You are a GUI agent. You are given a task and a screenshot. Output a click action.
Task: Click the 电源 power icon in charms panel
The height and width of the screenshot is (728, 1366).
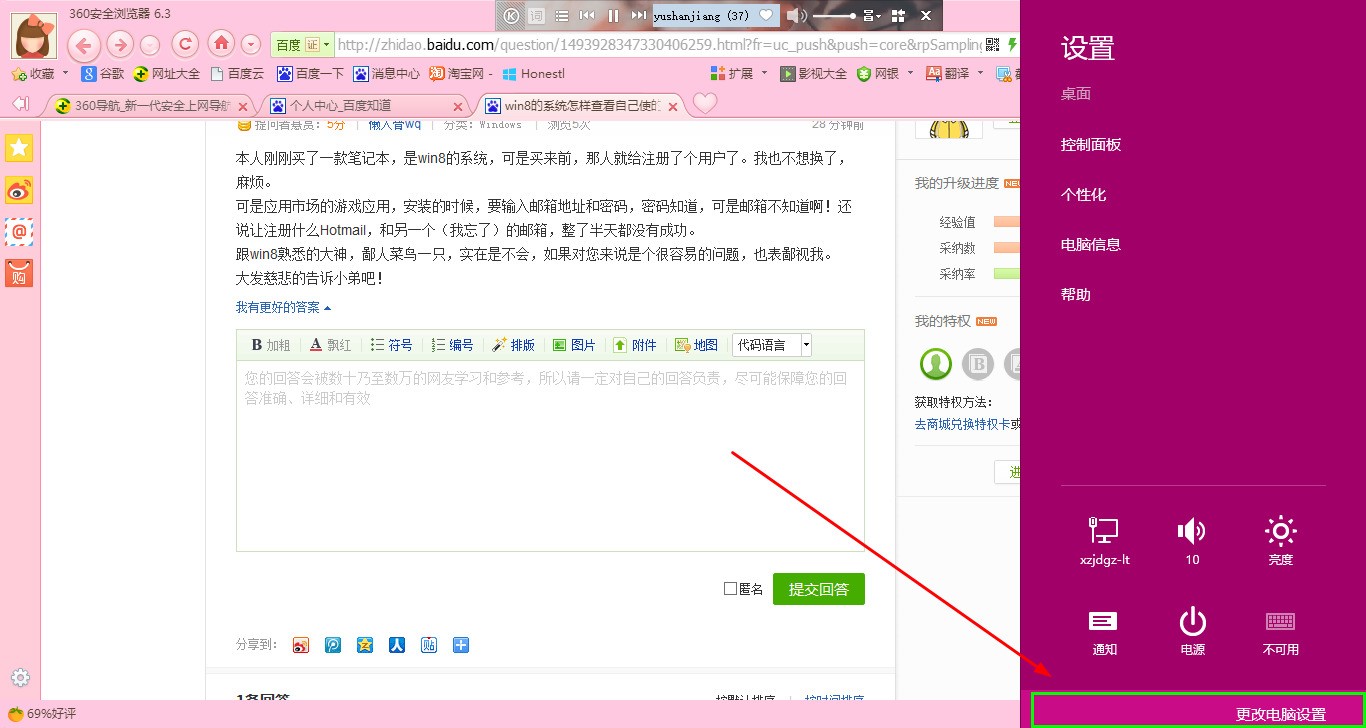[1192, 620]
